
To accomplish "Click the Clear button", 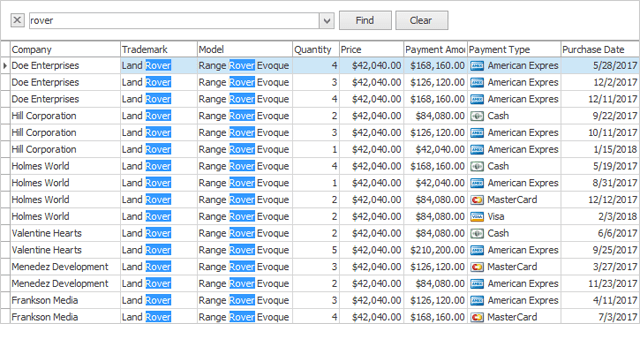I will 421,20.
